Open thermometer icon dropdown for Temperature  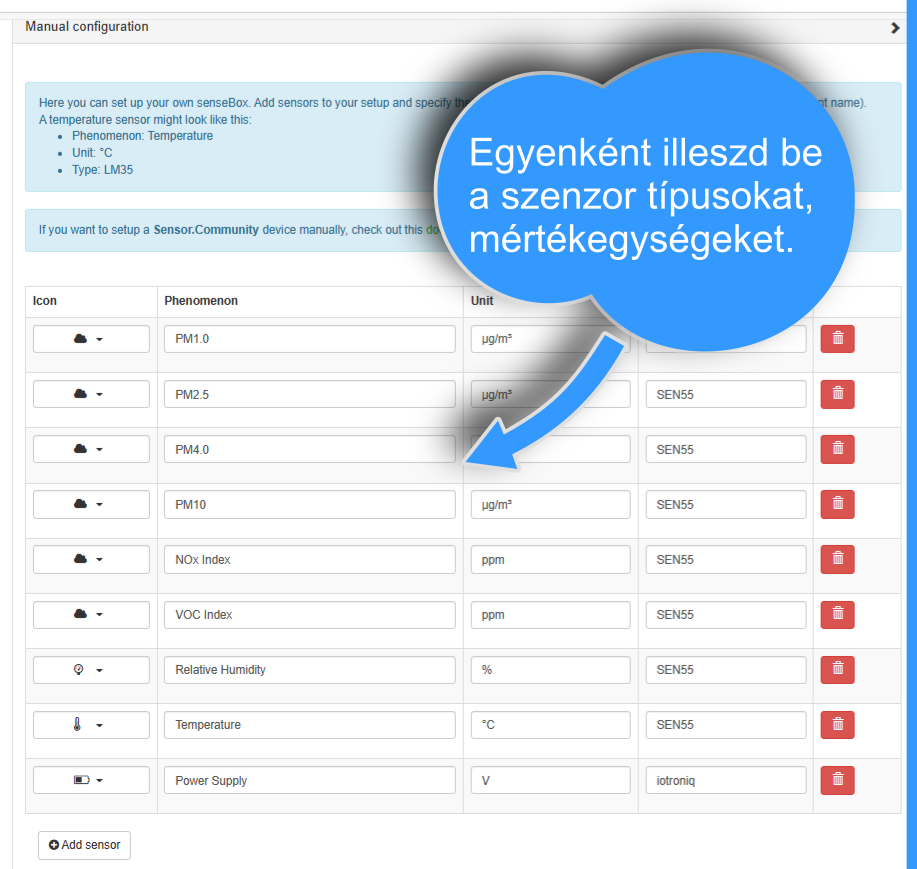(91, 725)
